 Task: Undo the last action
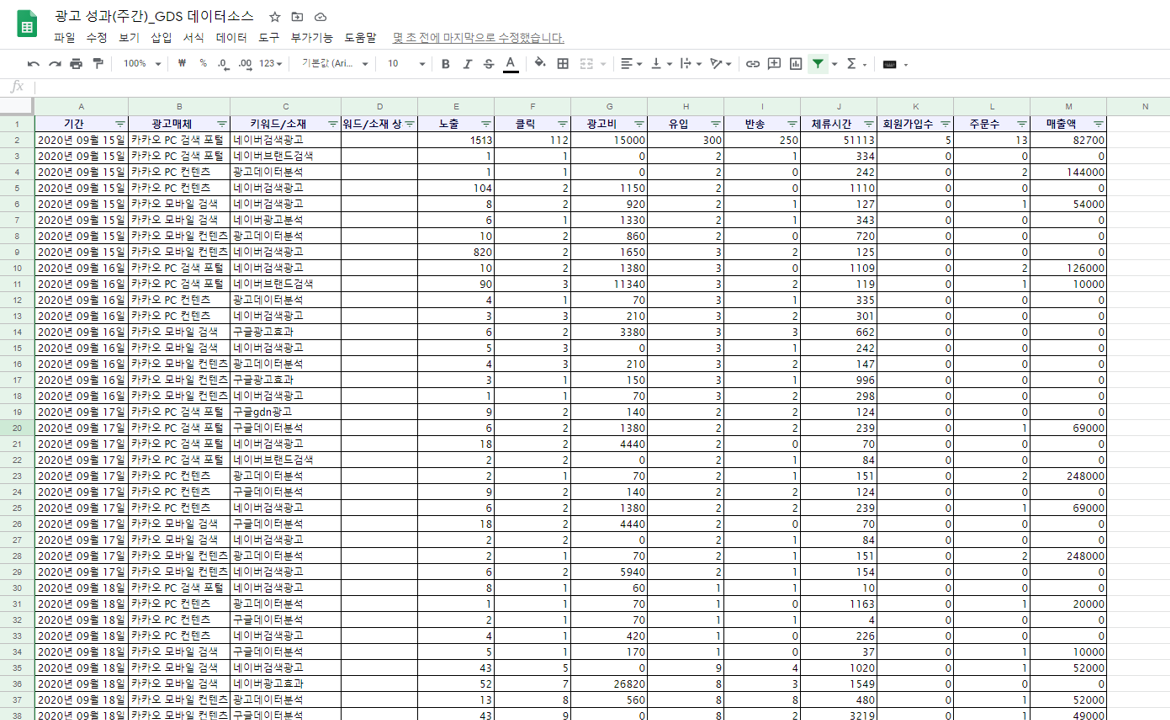pos(33,64)
